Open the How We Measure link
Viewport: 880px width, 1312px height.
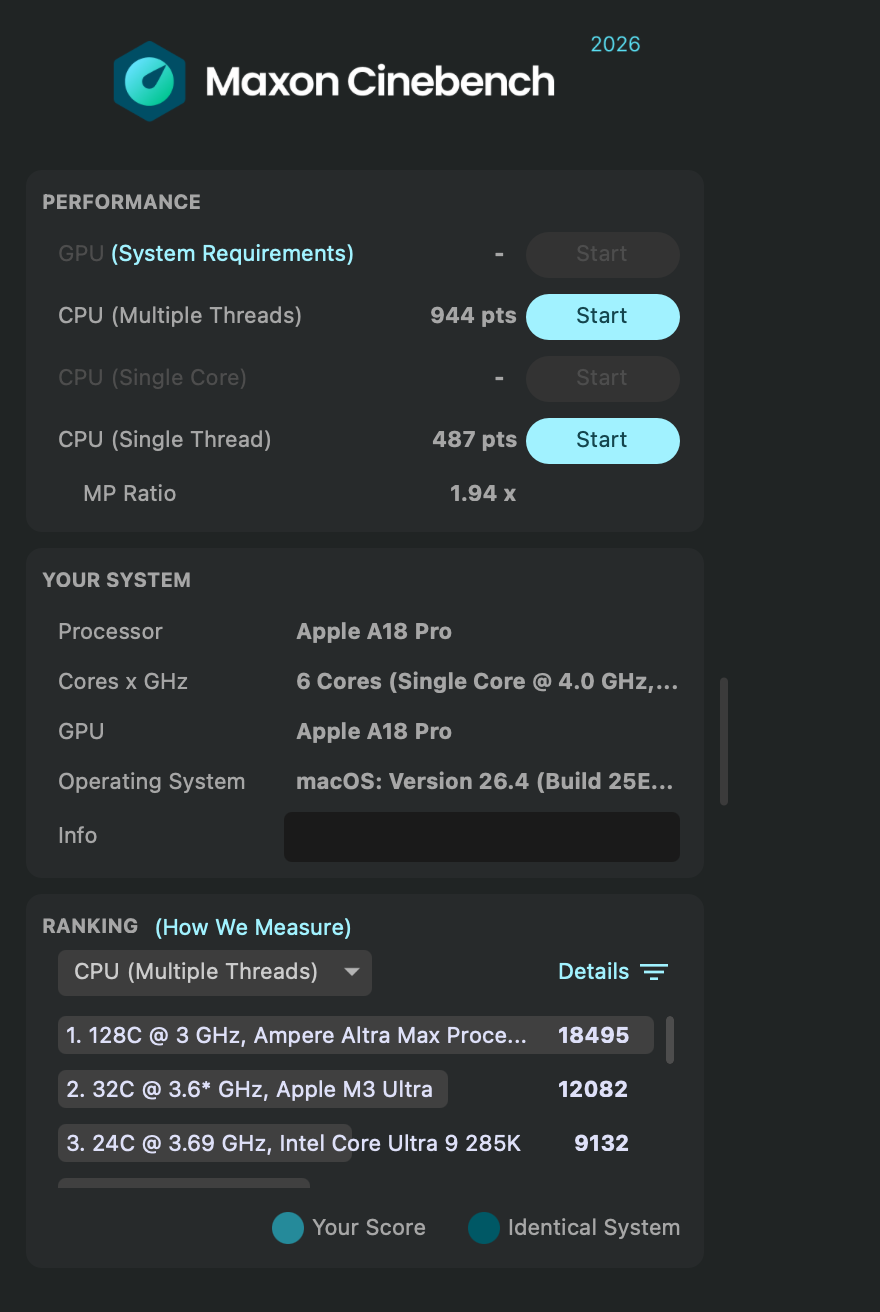(252, 928)
